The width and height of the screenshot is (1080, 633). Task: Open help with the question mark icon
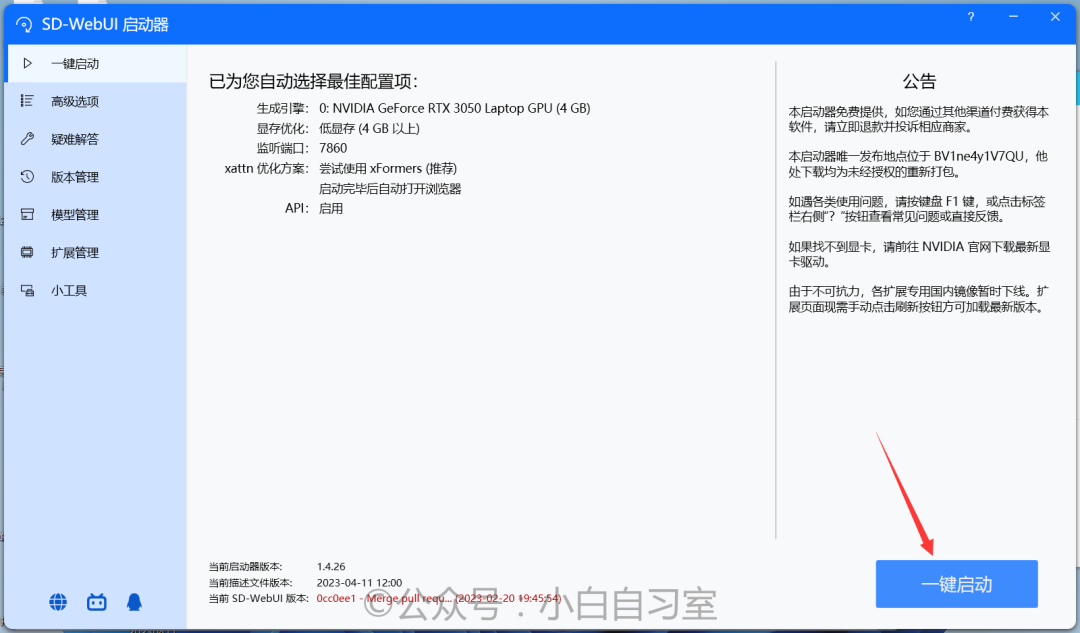970,17
